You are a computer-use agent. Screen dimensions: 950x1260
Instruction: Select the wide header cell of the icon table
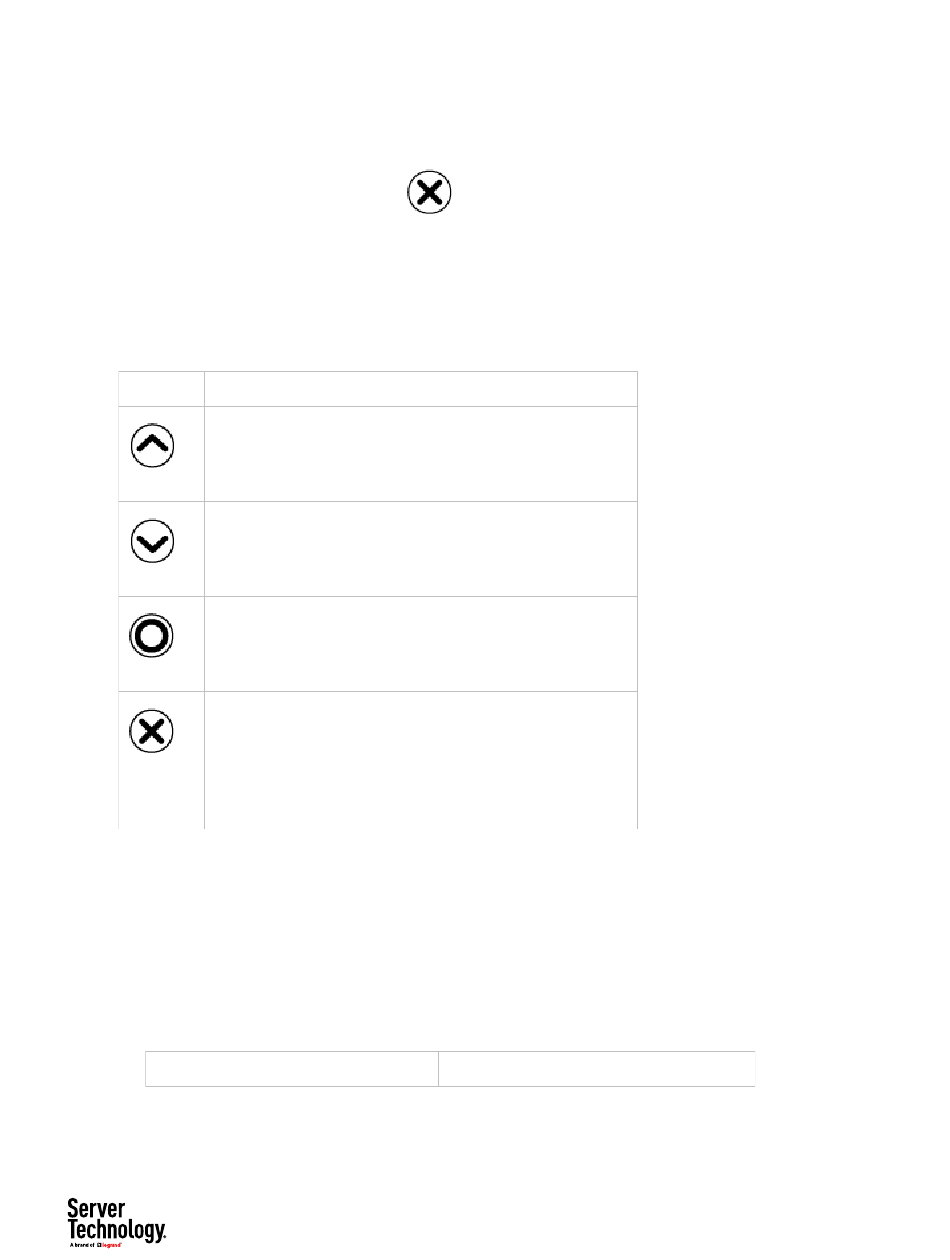[421, 389]
